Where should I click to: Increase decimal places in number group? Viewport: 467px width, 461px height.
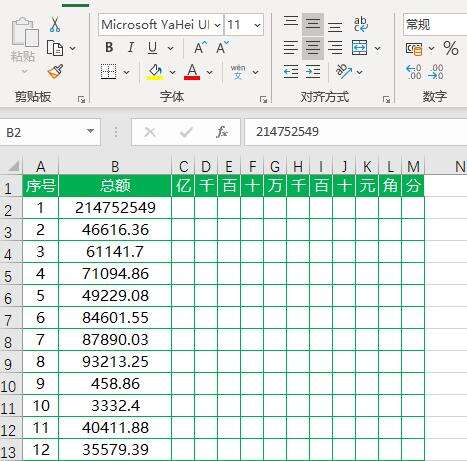[414, 72]
